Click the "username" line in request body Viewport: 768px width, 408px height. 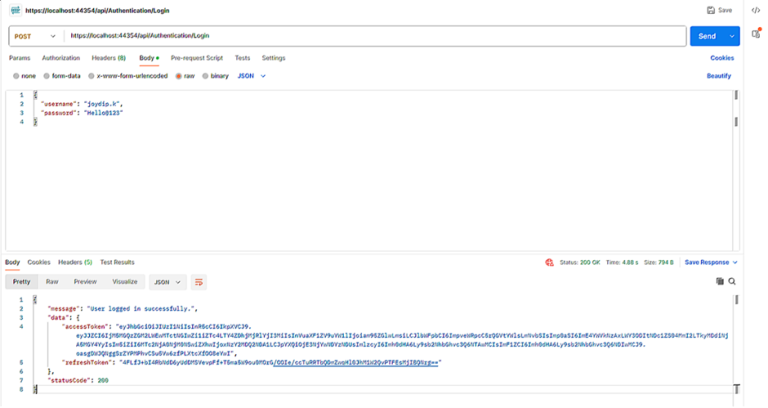point(82,104)
